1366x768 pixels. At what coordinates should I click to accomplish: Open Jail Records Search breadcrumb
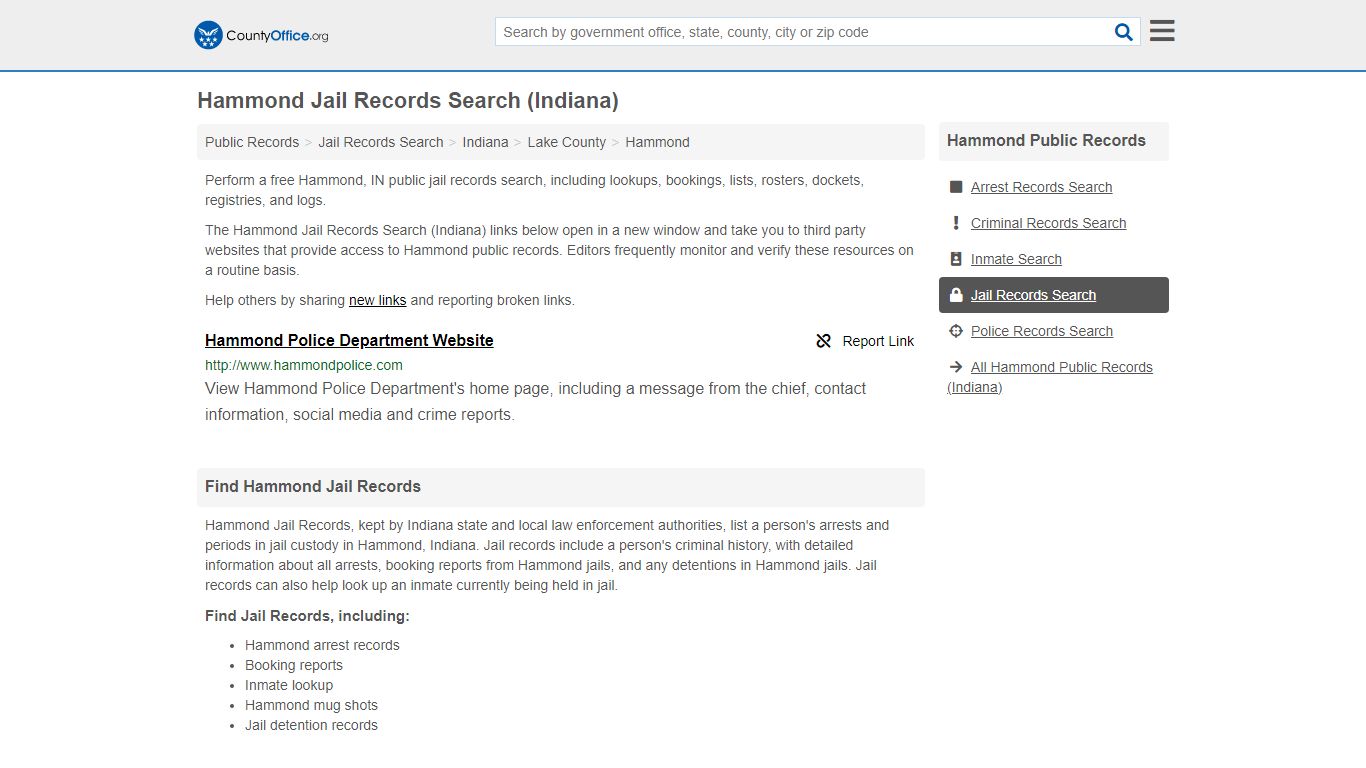pos(381,142)
